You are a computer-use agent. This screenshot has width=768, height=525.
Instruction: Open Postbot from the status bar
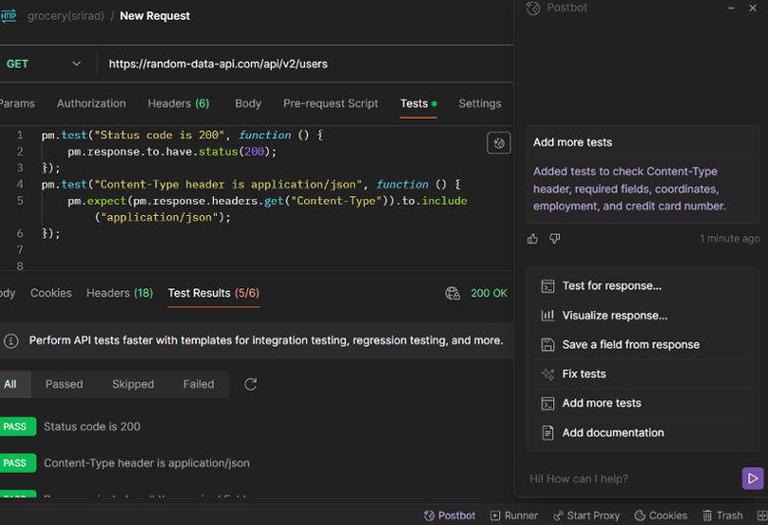click(x=449, y=515)
